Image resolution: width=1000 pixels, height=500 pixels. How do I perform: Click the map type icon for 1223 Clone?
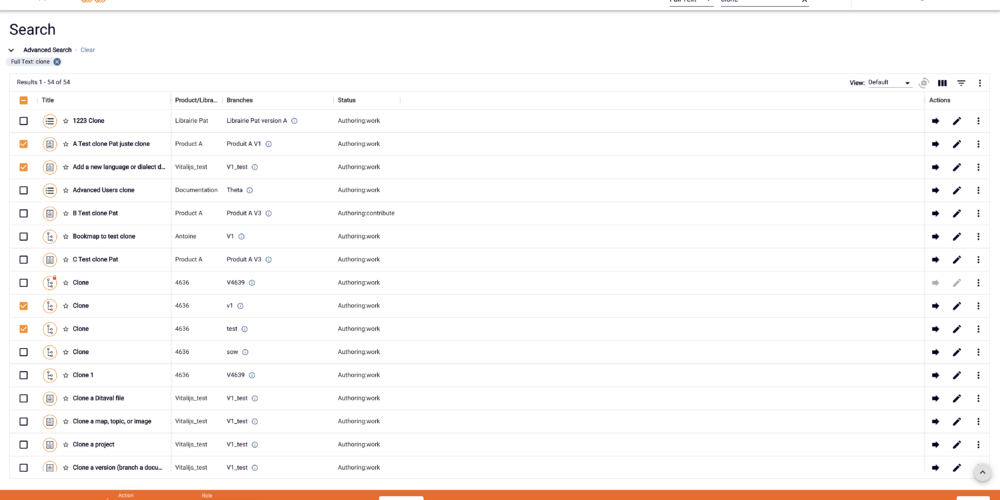[50, 121]
